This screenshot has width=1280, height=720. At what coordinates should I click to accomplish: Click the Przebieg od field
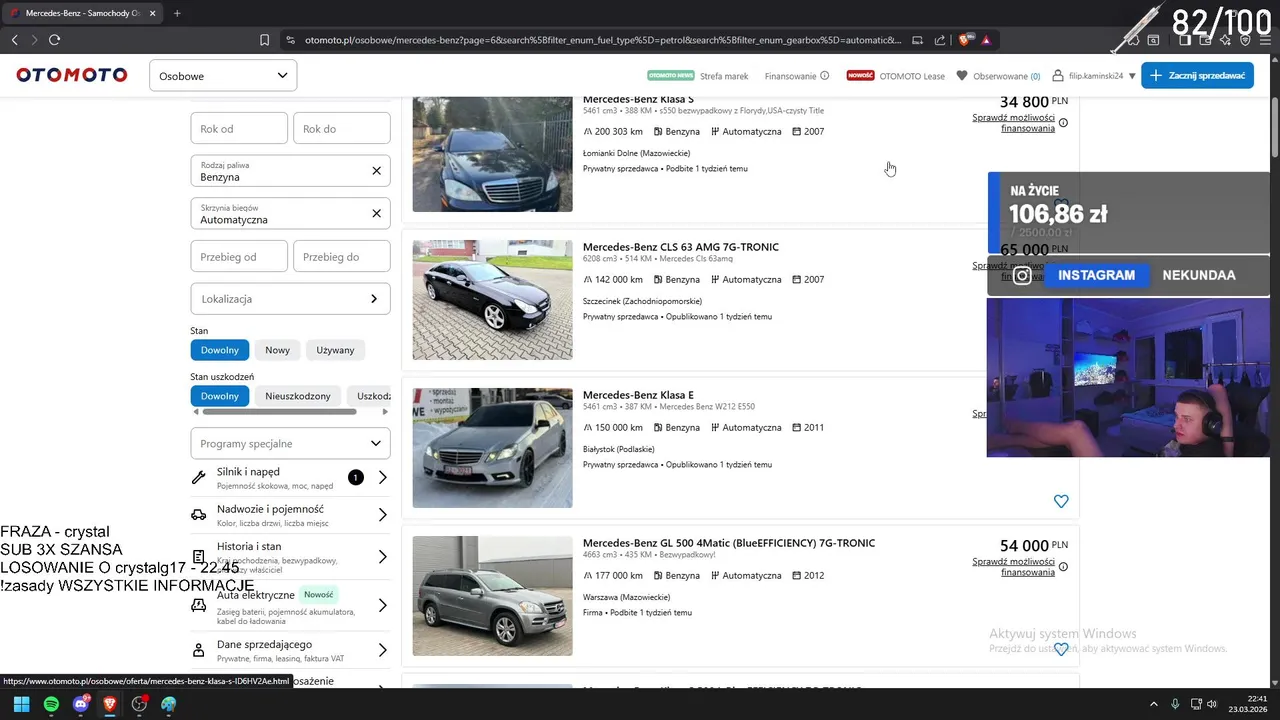(x=239, y=256)
